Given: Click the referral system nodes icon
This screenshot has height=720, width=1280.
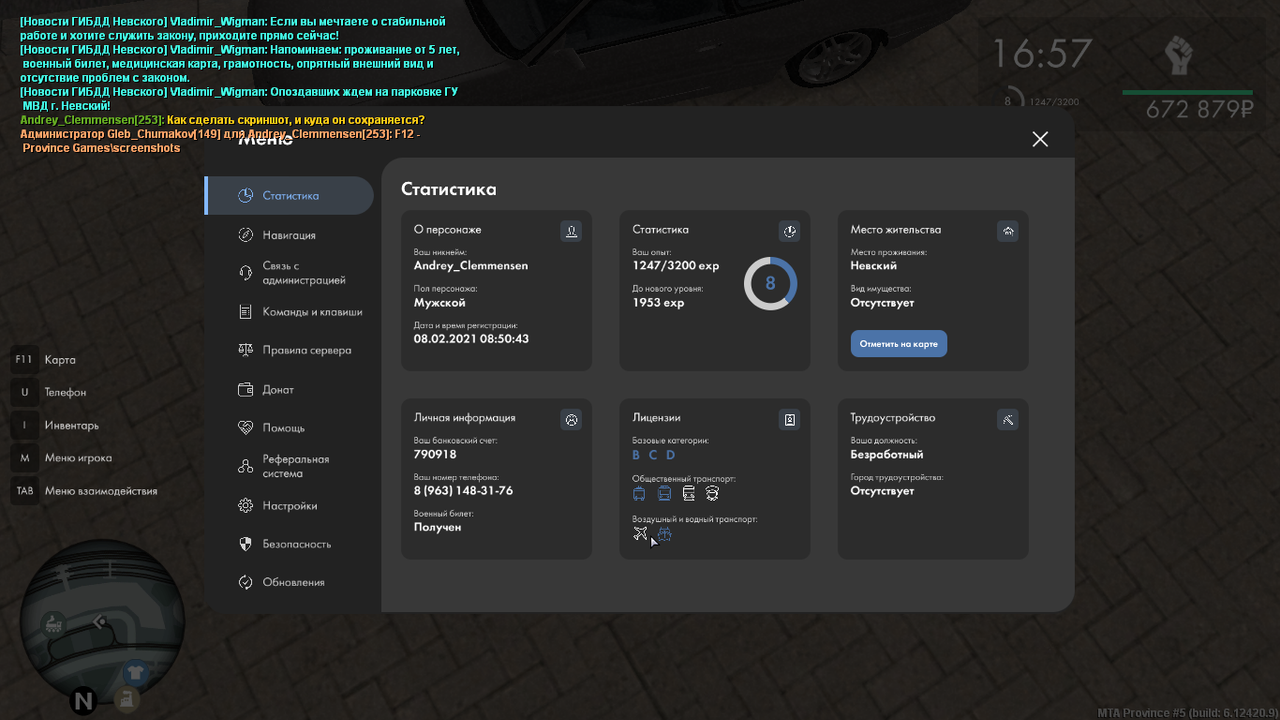Looking at the screenshot, I should [246, 466].
